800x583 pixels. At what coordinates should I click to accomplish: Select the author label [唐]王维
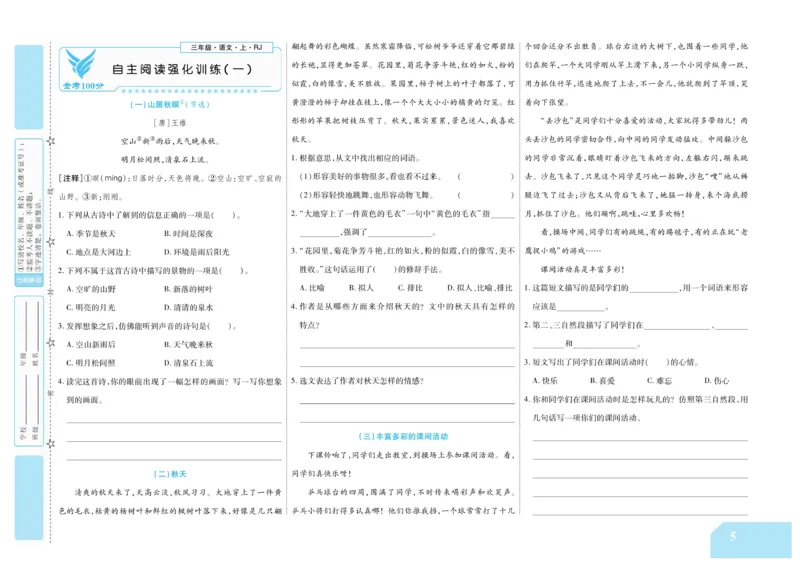(x=172, y=125)
